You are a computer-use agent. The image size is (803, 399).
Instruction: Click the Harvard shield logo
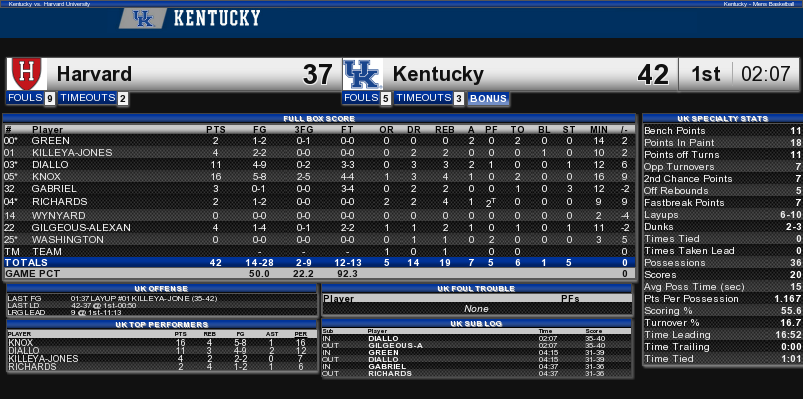[27, 74]
